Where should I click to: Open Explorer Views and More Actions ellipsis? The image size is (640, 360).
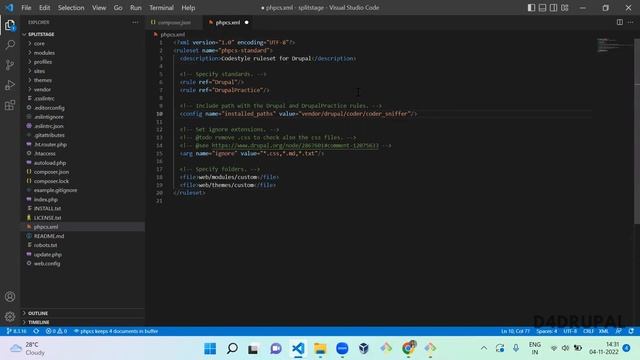(x=135, y=22)
